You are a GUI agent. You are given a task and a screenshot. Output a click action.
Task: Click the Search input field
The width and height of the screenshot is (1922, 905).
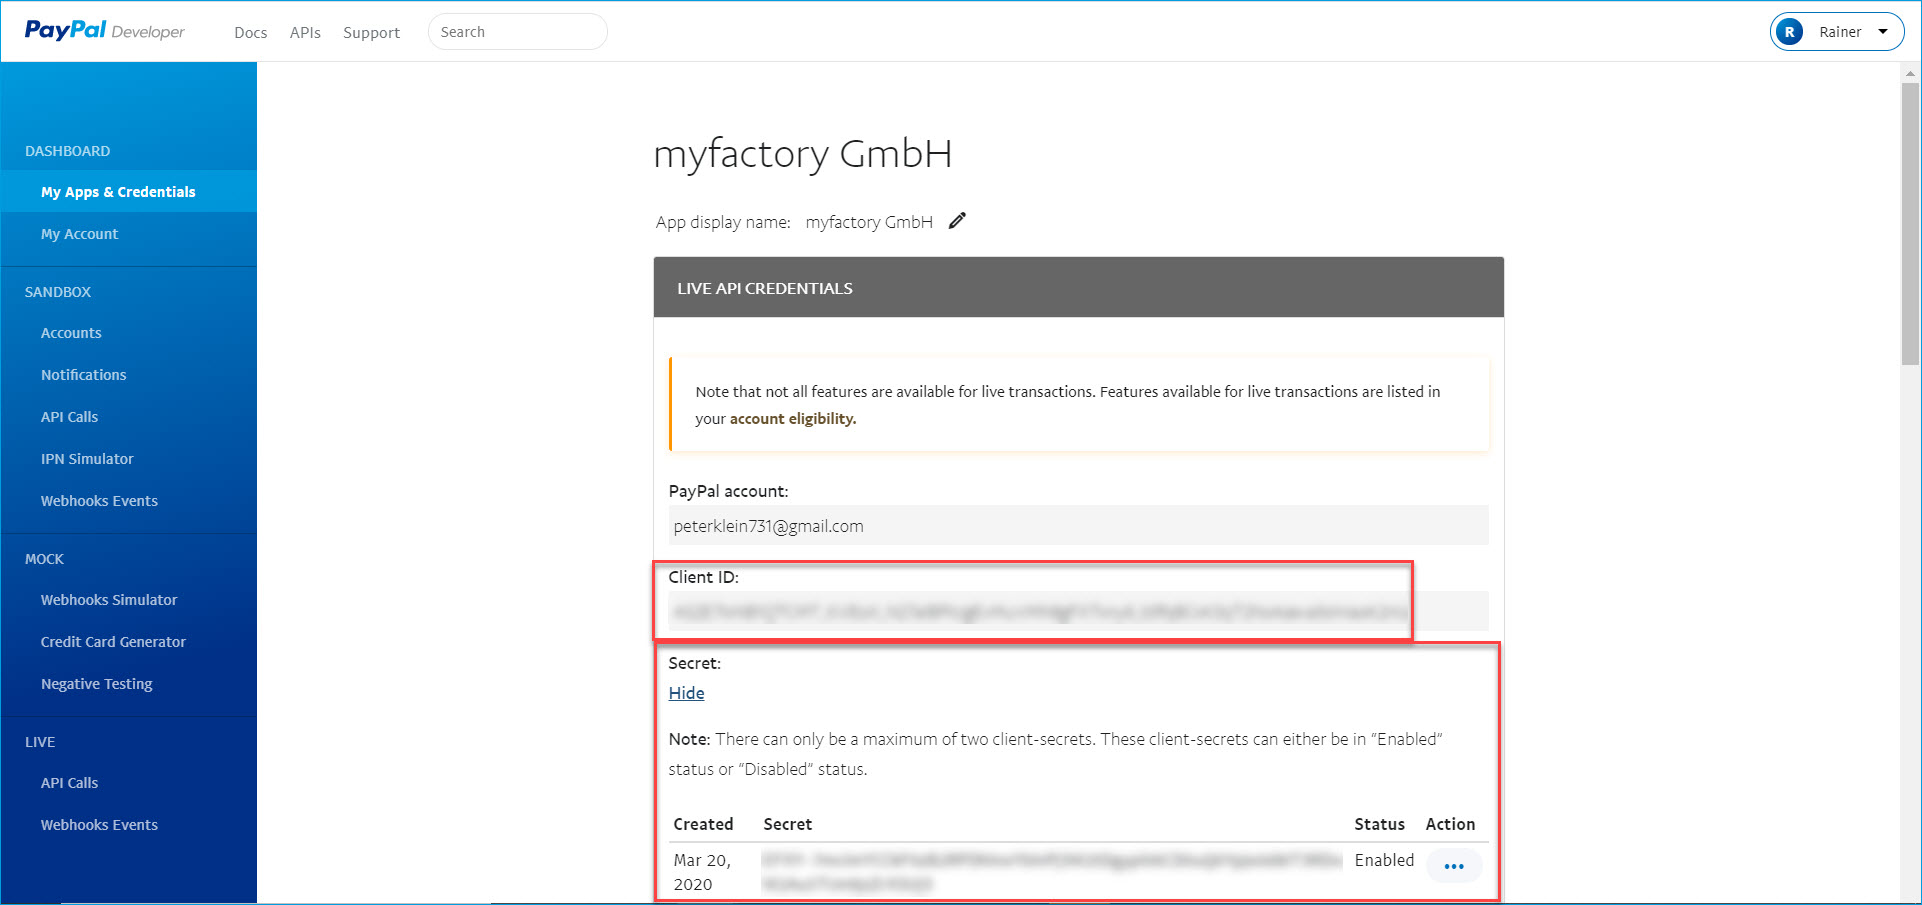pyautogui.click(x=517, y=32)
